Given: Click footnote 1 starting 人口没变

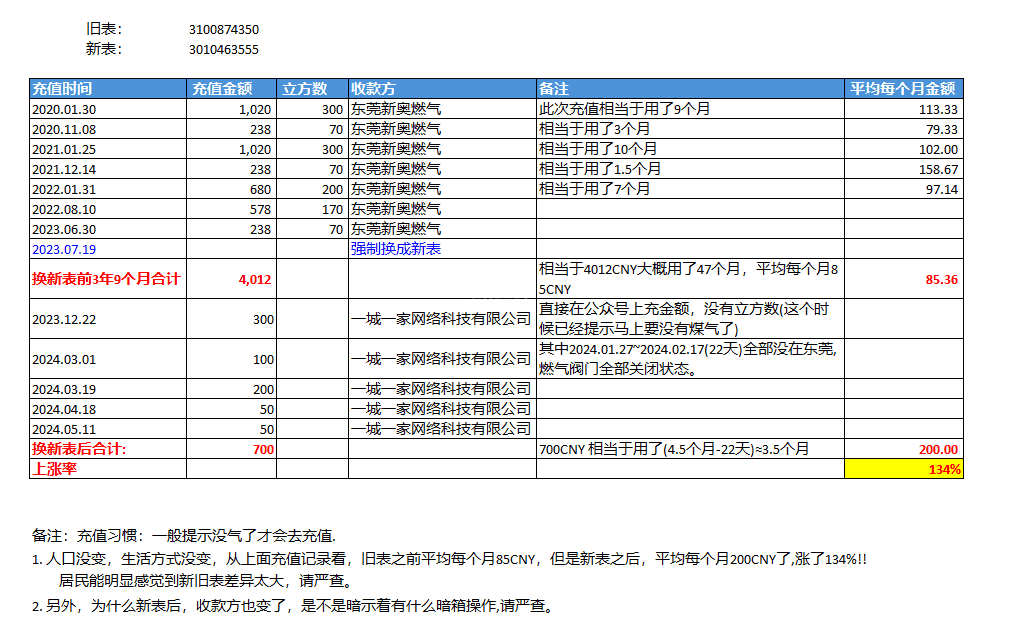Looking at the screenshot, I should 449,559.
